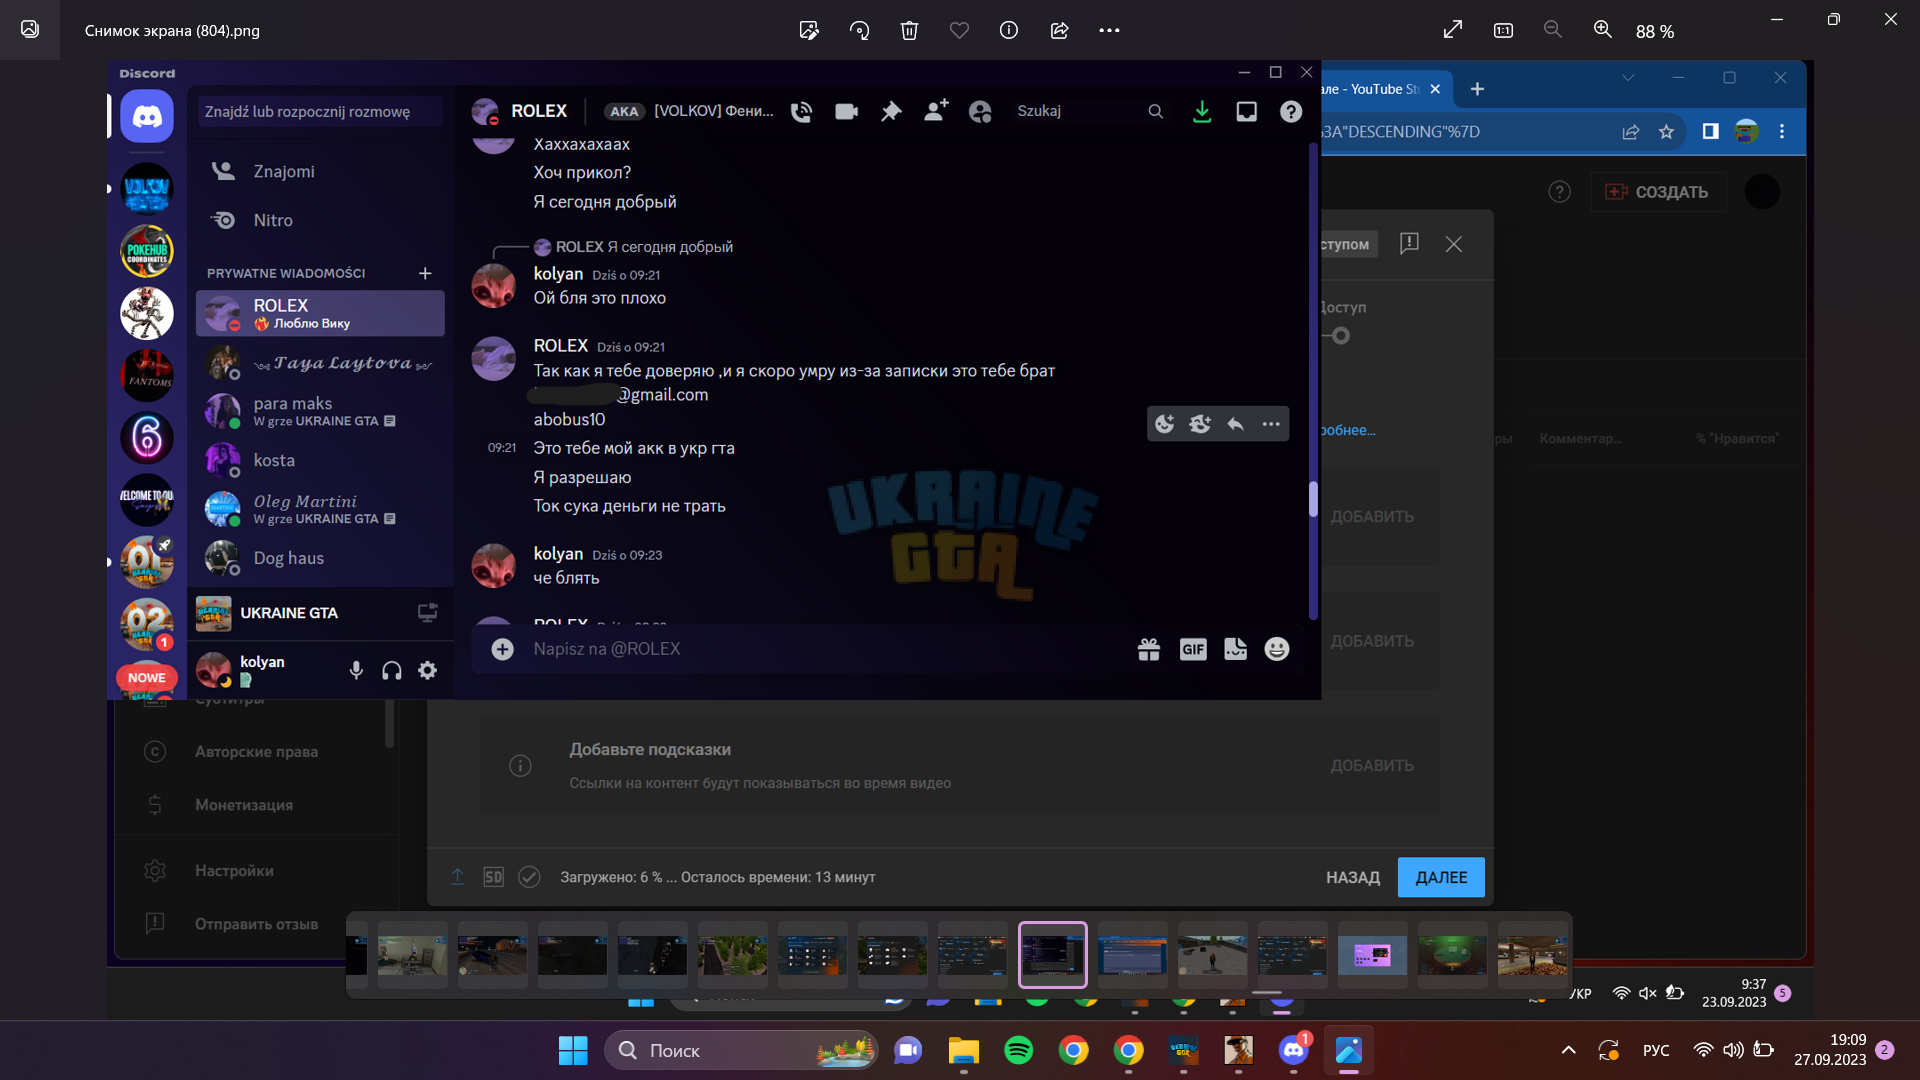The width and height of the screenshot is (1920, 1080).
Task: Open Nitro in Discord sidebar
Action: click(x=320, y=220)
